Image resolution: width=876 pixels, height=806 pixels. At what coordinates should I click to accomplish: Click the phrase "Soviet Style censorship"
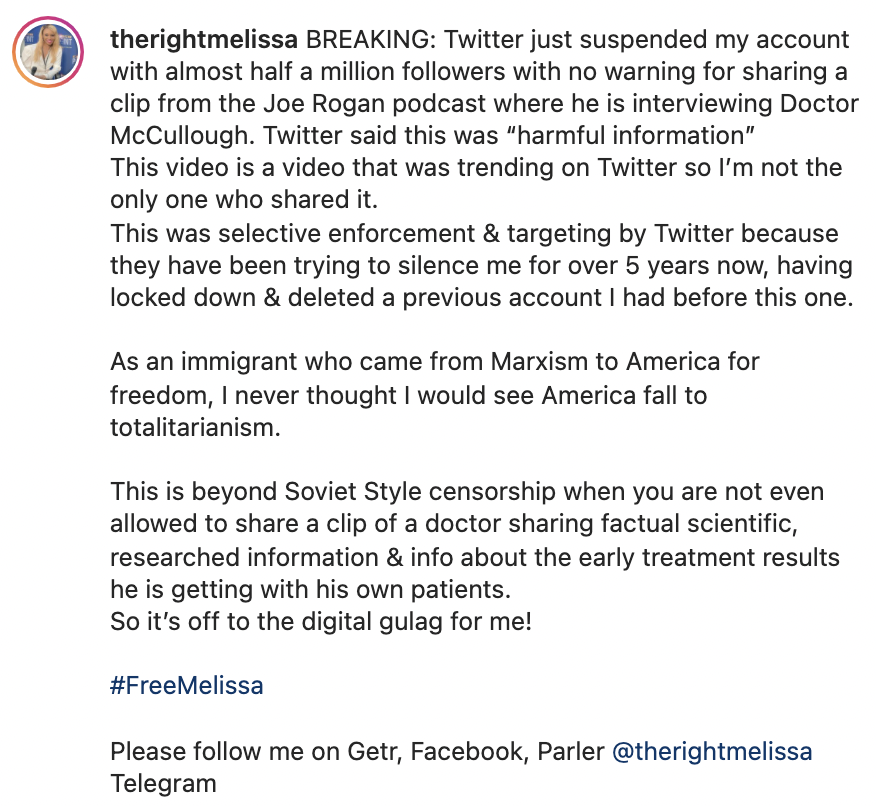pyautogui.click(x=420, y=492)
